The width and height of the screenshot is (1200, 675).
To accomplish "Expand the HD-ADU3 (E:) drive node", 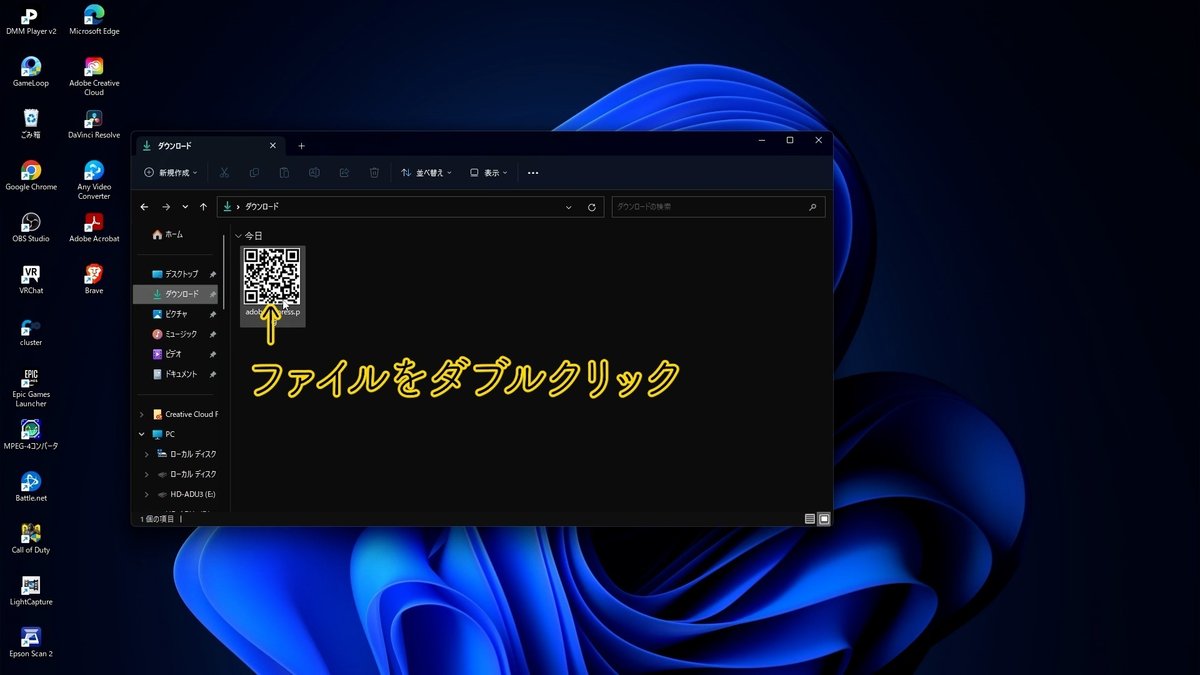I will (147, 494).
